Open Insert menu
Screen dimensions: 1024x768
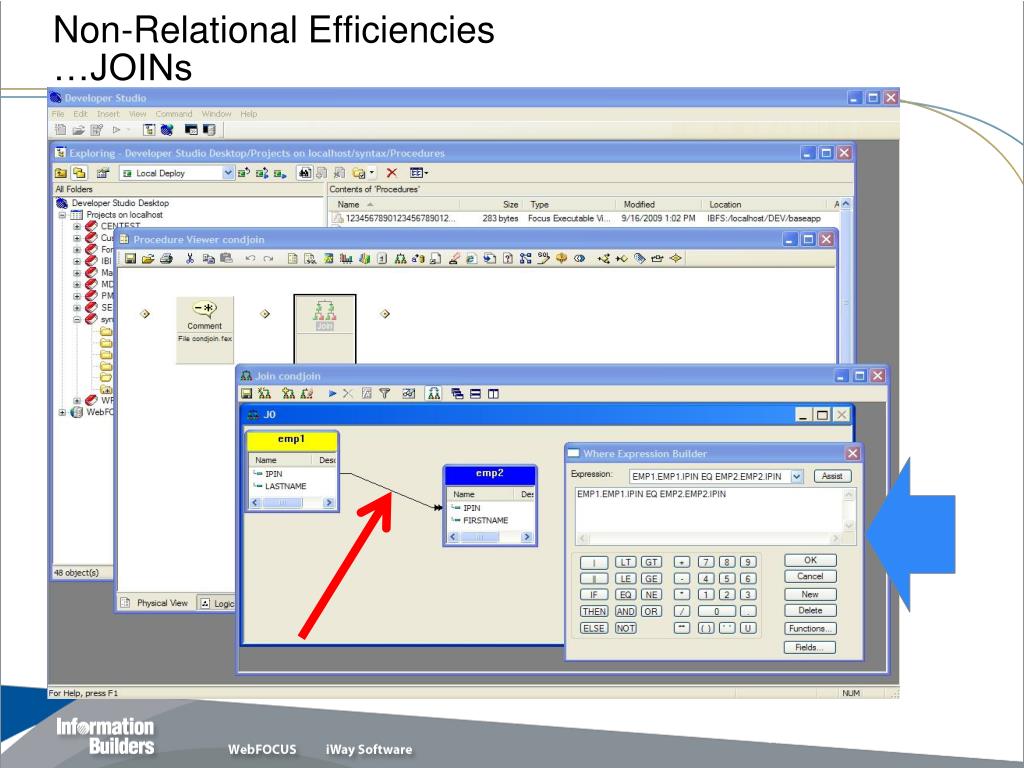pos(108,114)
